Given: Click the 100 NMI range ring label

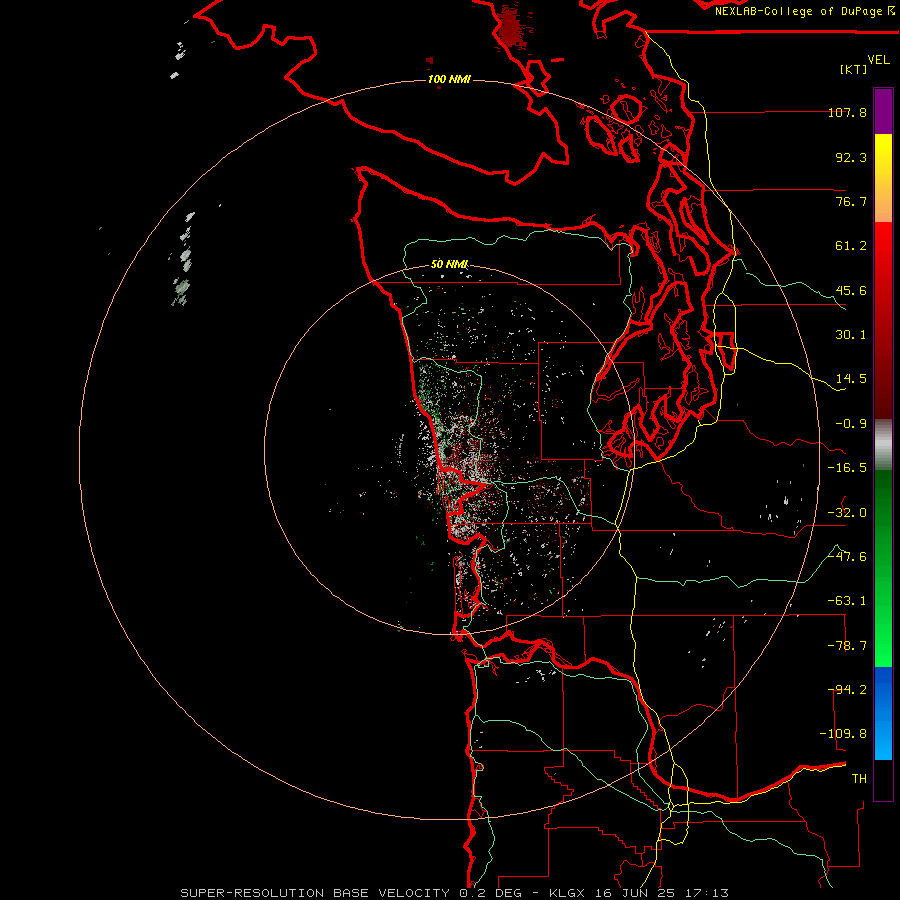Looking at the screenshot, I should 449,79.
